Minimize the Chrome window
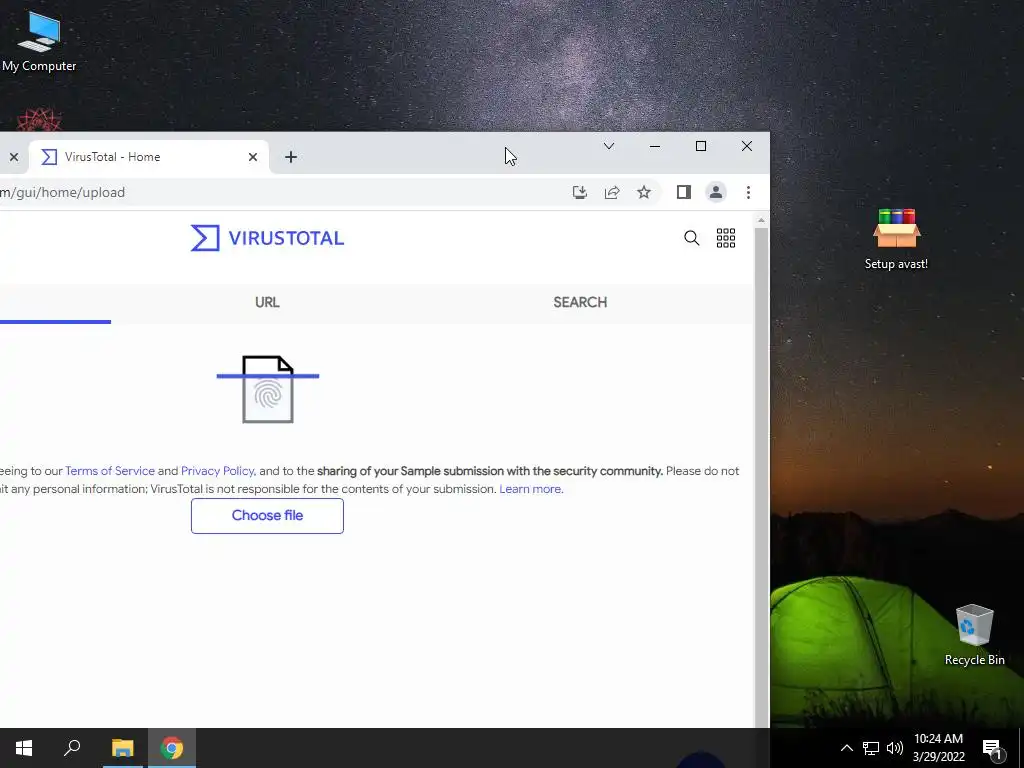The image size is (1024, 768). point(655,146)
